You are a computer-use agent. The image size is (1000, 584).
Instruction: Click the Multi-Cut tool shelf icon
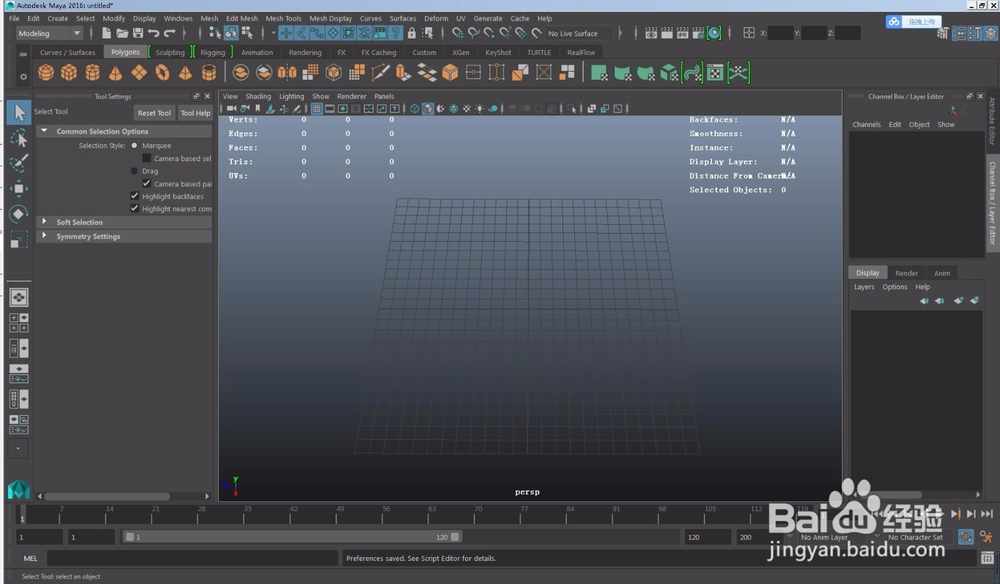coord(380,73)
